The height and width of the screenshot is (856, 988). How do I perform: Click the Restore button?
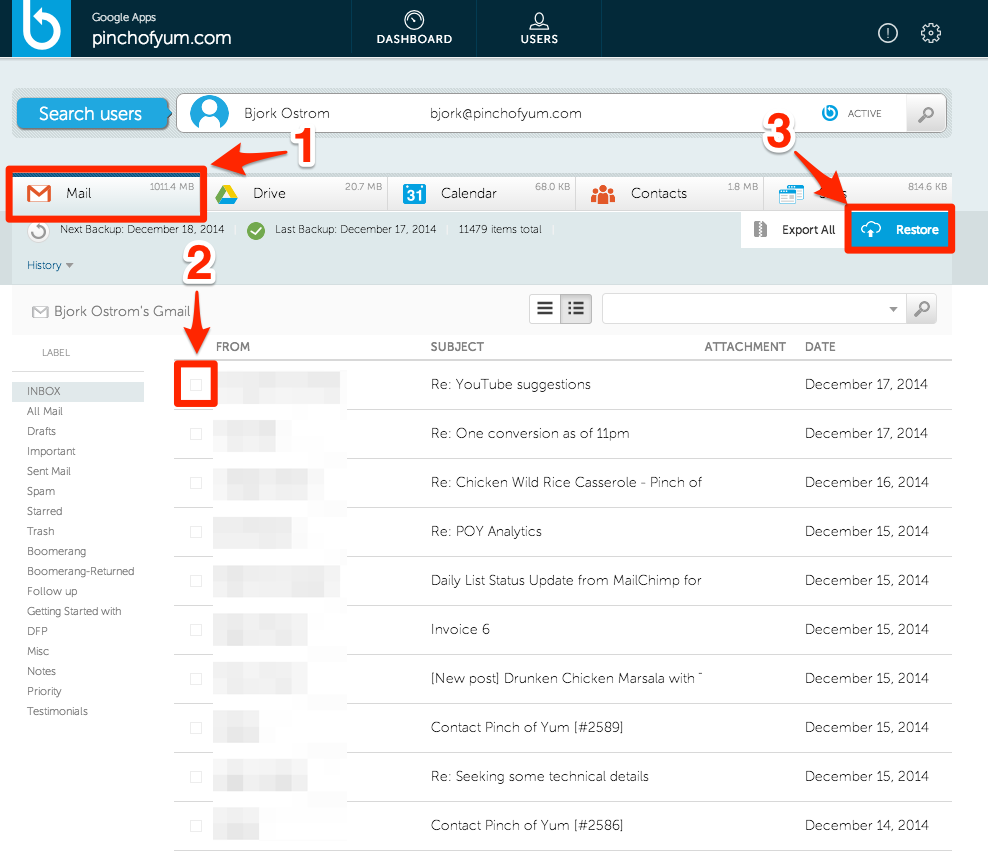899,229
